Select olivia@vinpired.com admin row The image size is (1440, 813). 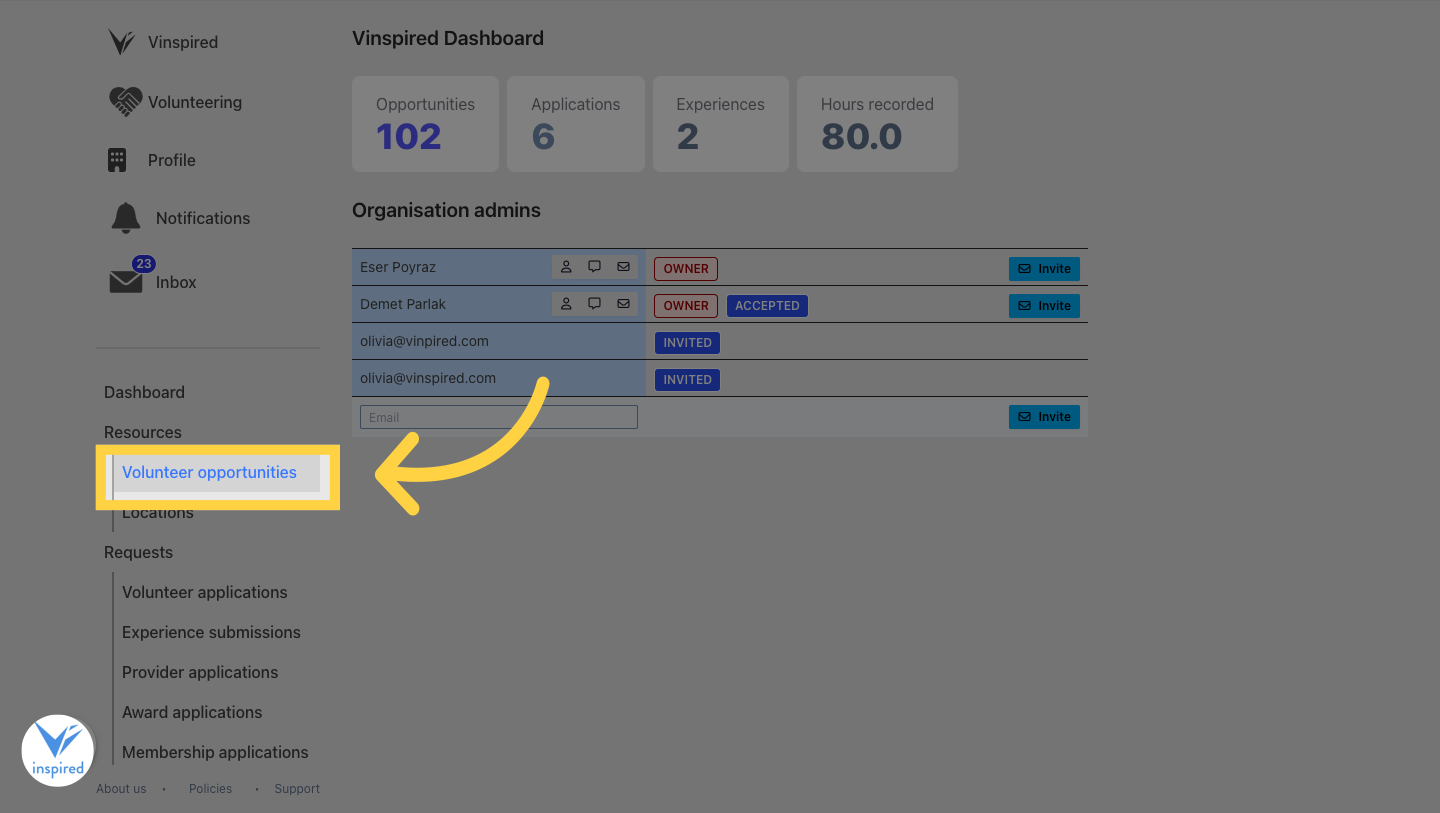click(720, 341)
